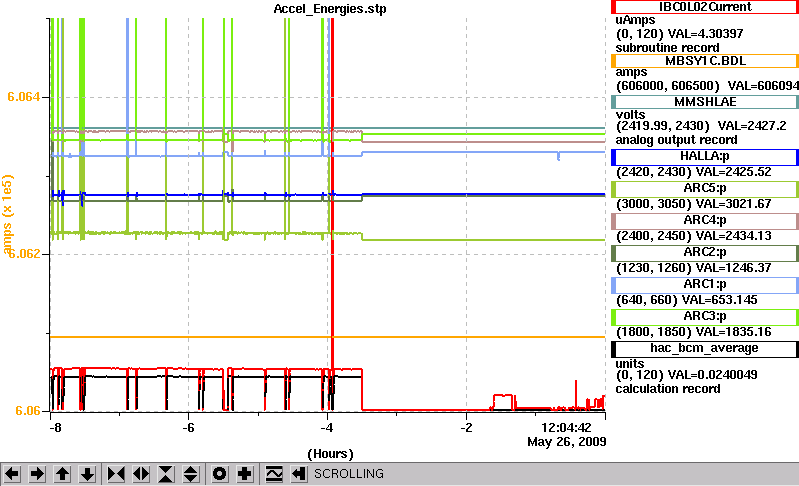This screenshot has height=486, width=799.
Task: Click the (Hours) x-axis title
Action: pos(330,454)
